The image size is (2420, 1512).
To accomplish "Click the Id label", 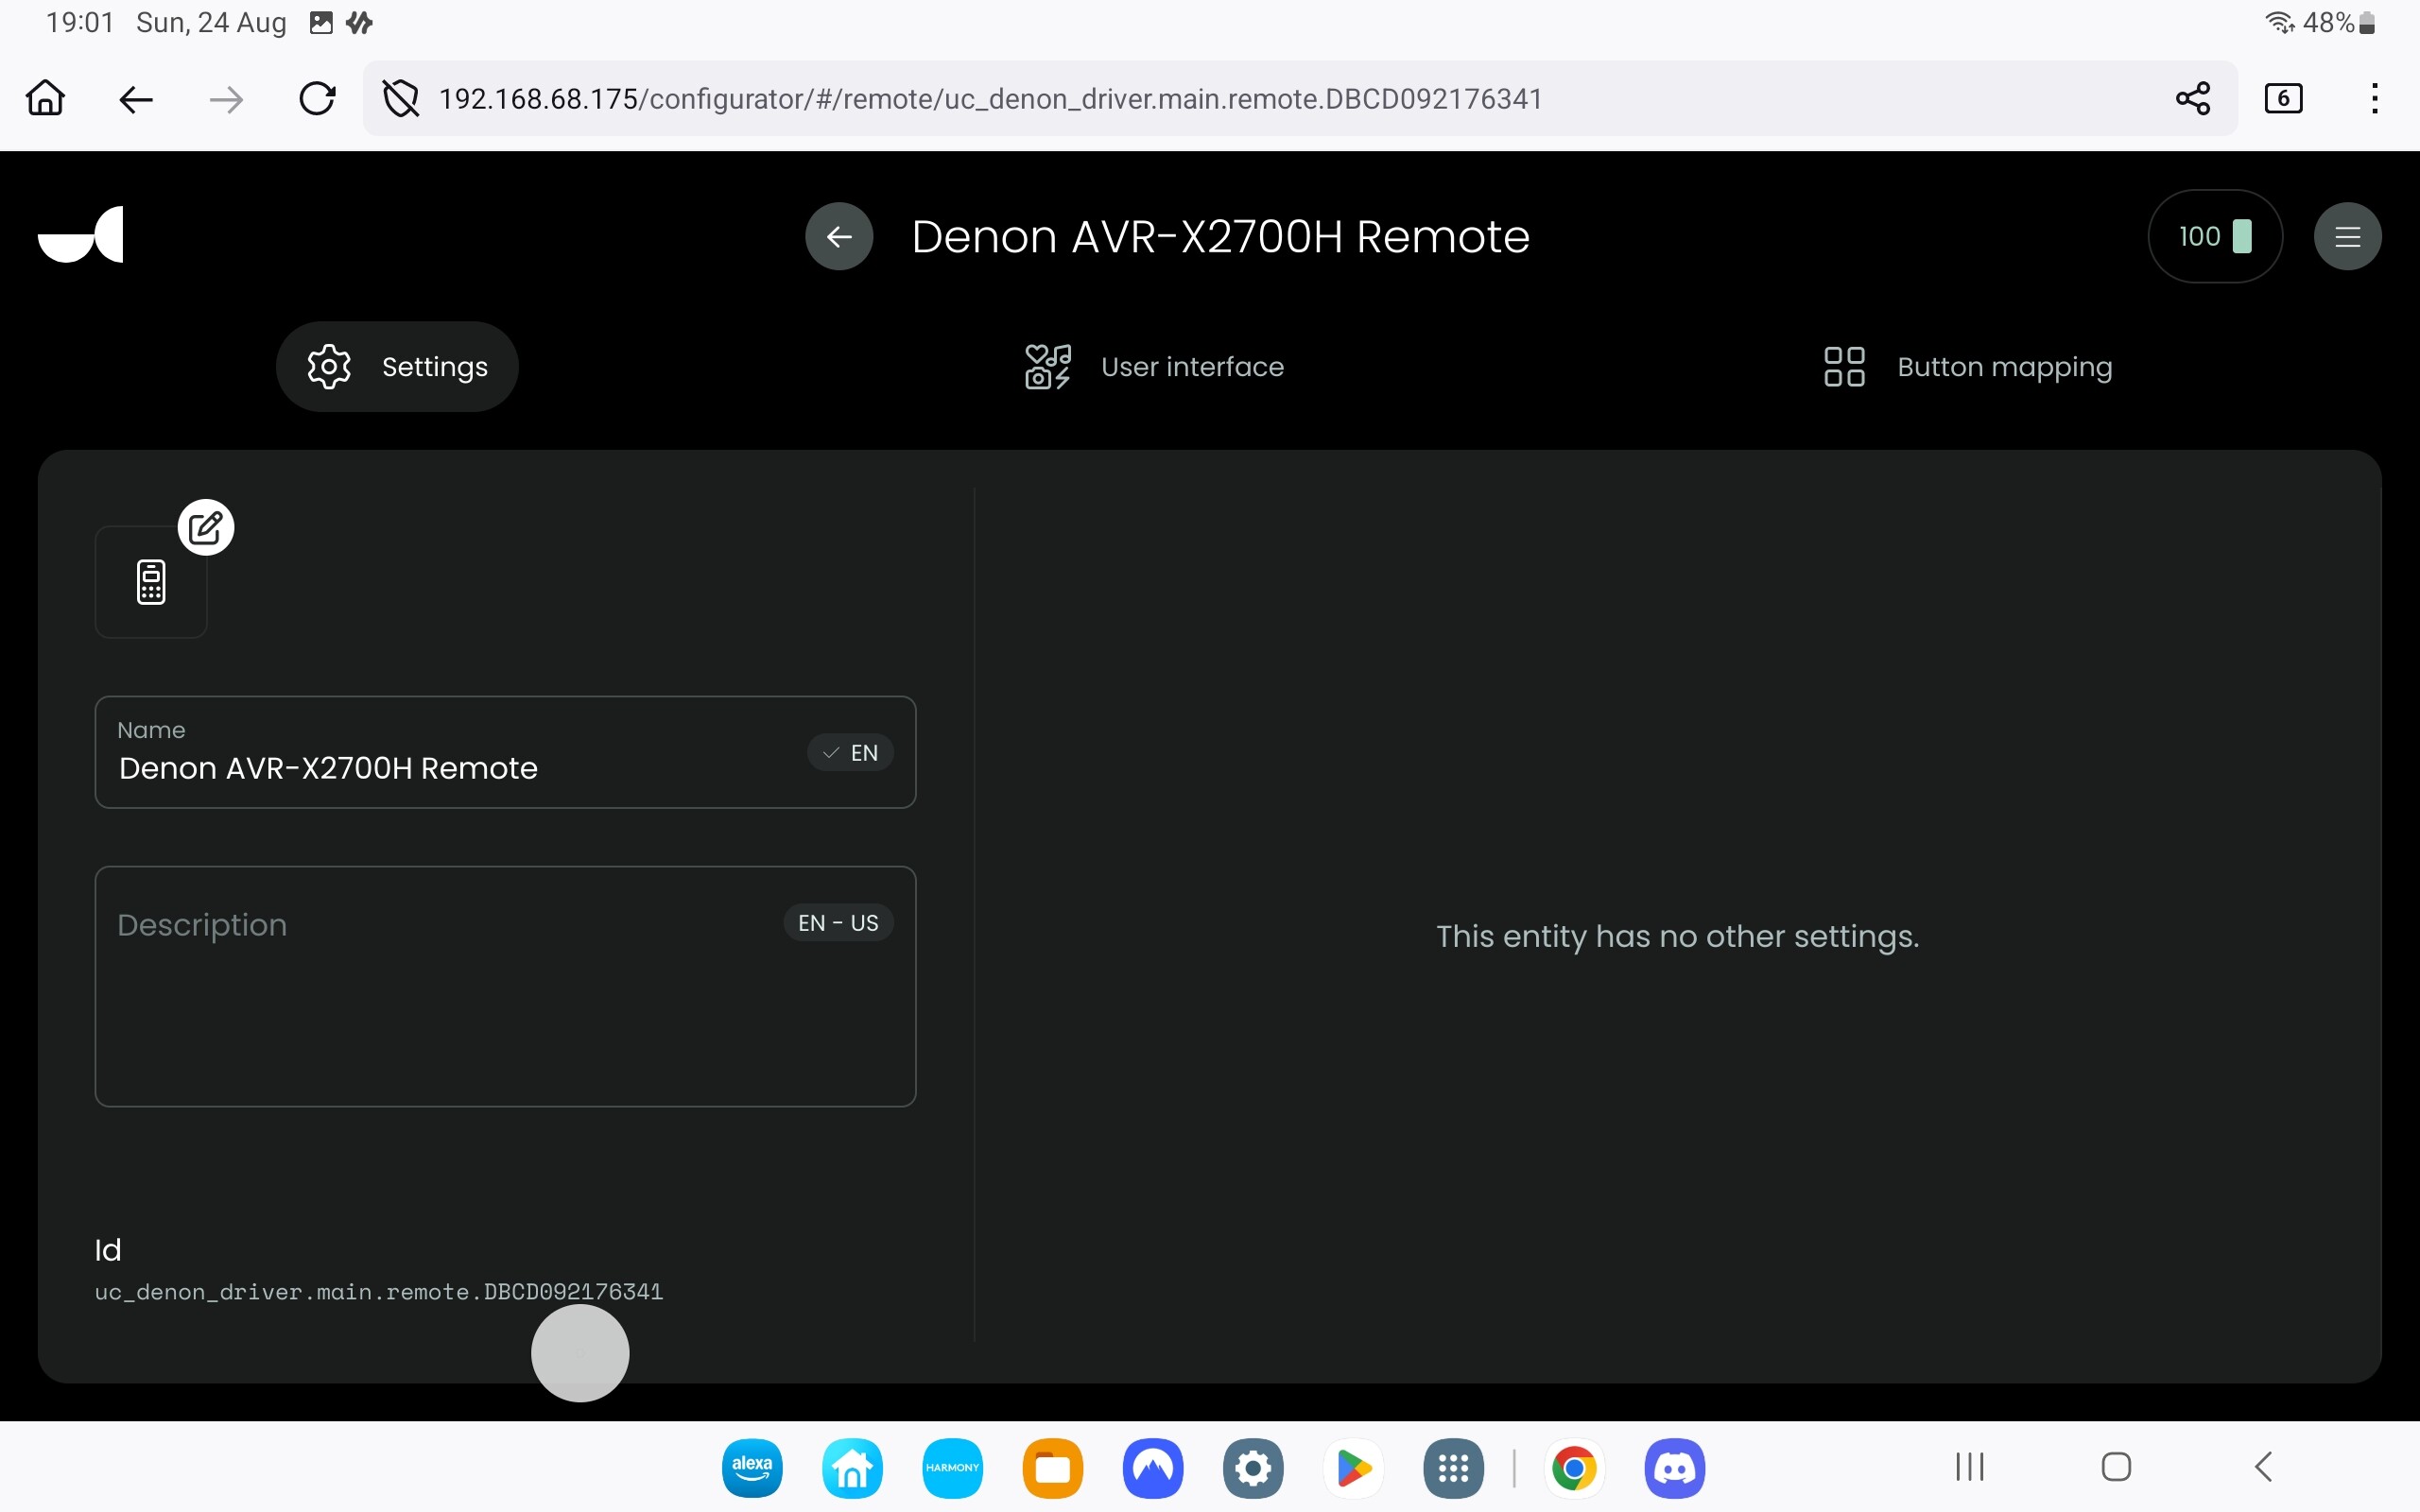I will pos(108,1250).
